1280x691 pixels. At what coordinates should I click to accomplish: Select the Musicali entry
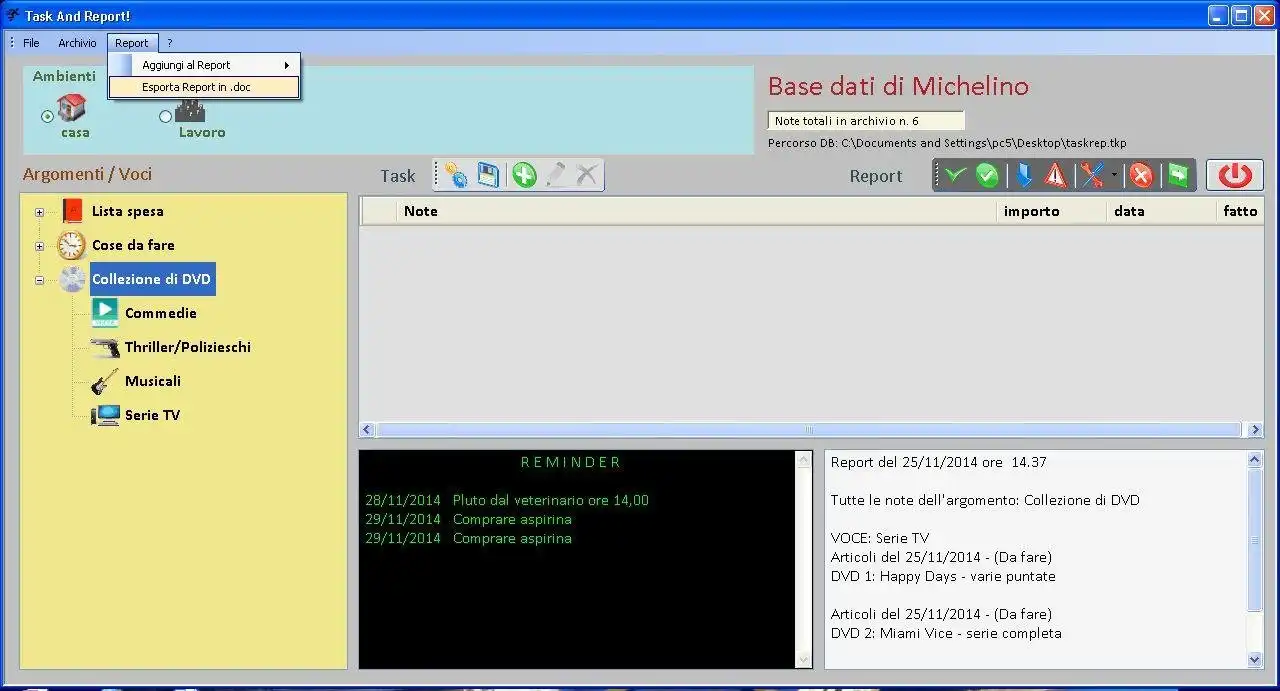(153, 381)
